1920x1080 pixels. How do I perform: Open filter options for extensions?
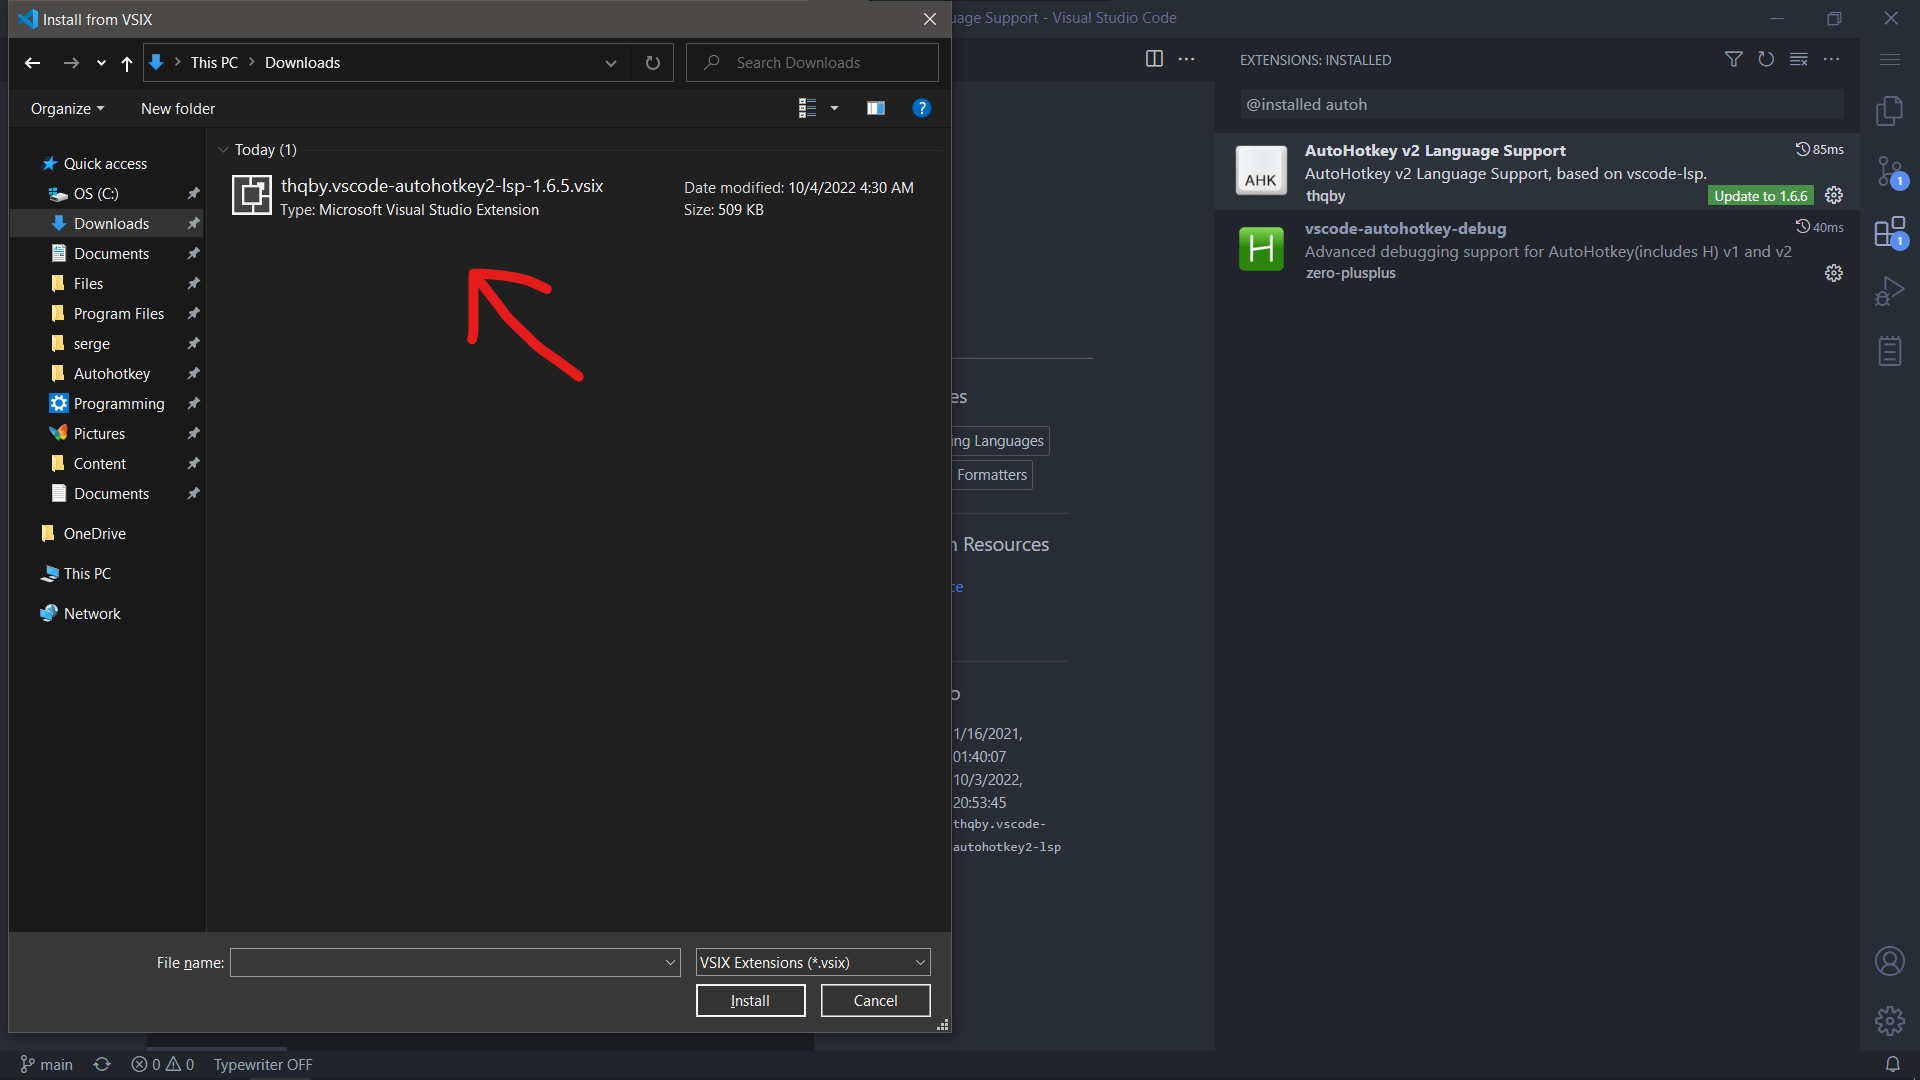[x=1733, y=59]
